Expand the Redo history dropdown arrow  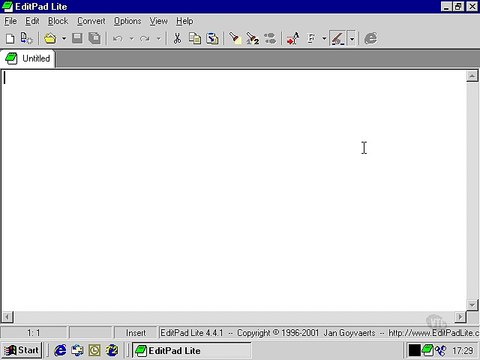point(159,39)
